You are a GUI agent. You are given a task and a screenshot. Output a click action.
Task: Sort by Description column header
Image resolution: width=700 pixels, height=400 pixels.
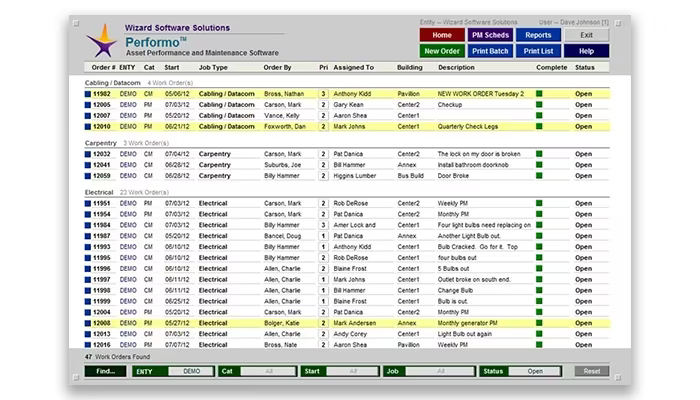[x=456, y=67]
